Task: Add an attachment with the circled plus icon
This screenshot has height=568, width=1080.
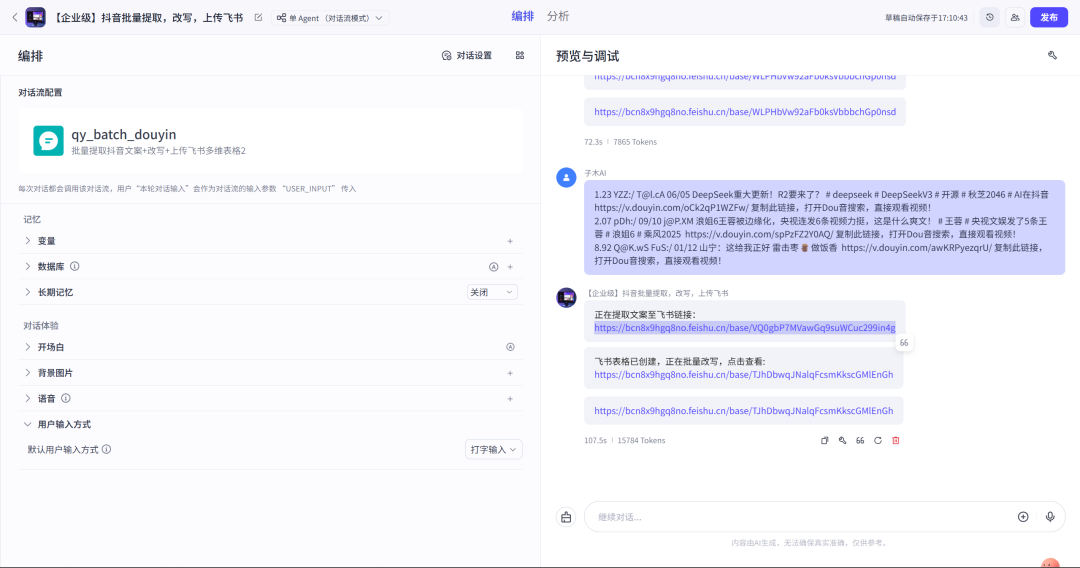Action: click(x=1023, y=517)
